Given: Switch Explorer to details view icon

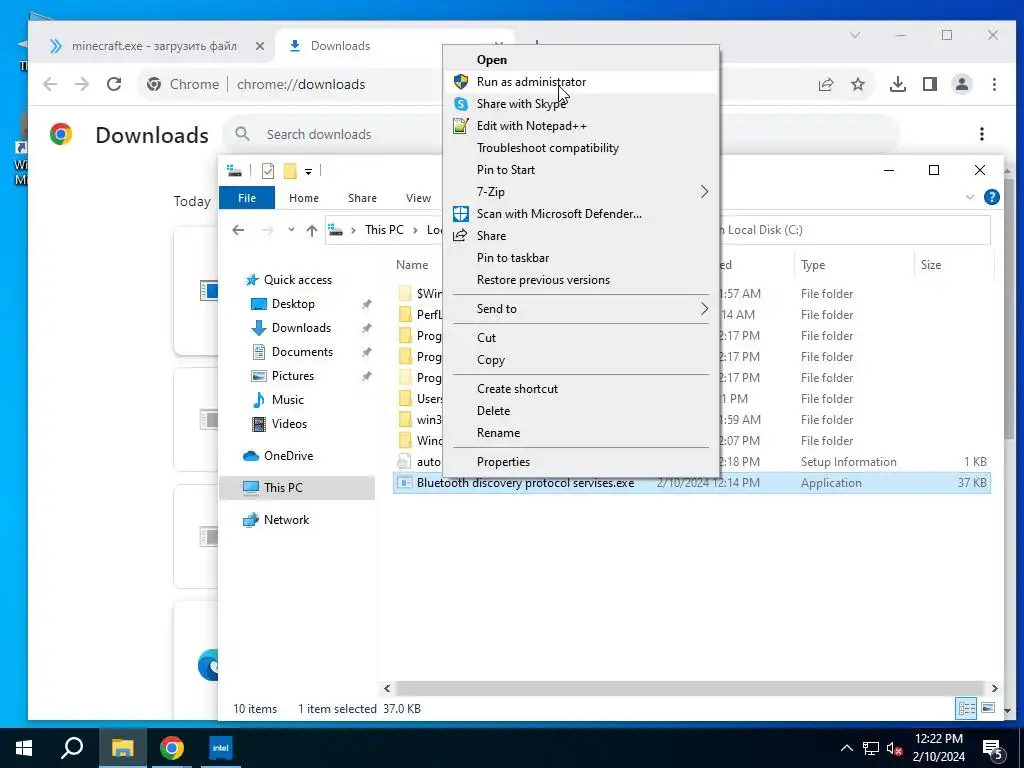Looking at the screenshot, I should (967, 708).
